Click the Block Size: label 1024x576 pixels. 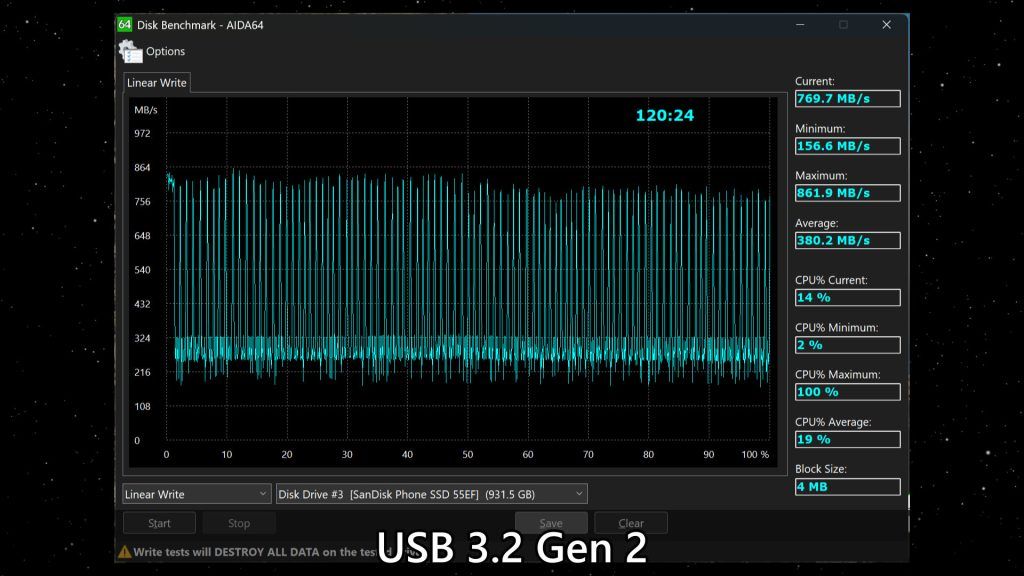(820, 469)
